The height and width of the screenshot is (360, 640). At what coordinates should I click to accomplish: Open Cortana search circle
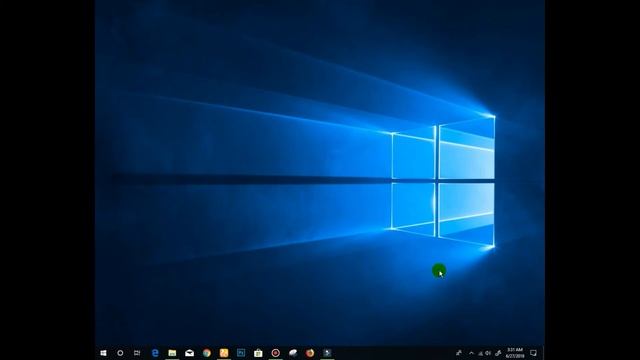tap(120, 353)
